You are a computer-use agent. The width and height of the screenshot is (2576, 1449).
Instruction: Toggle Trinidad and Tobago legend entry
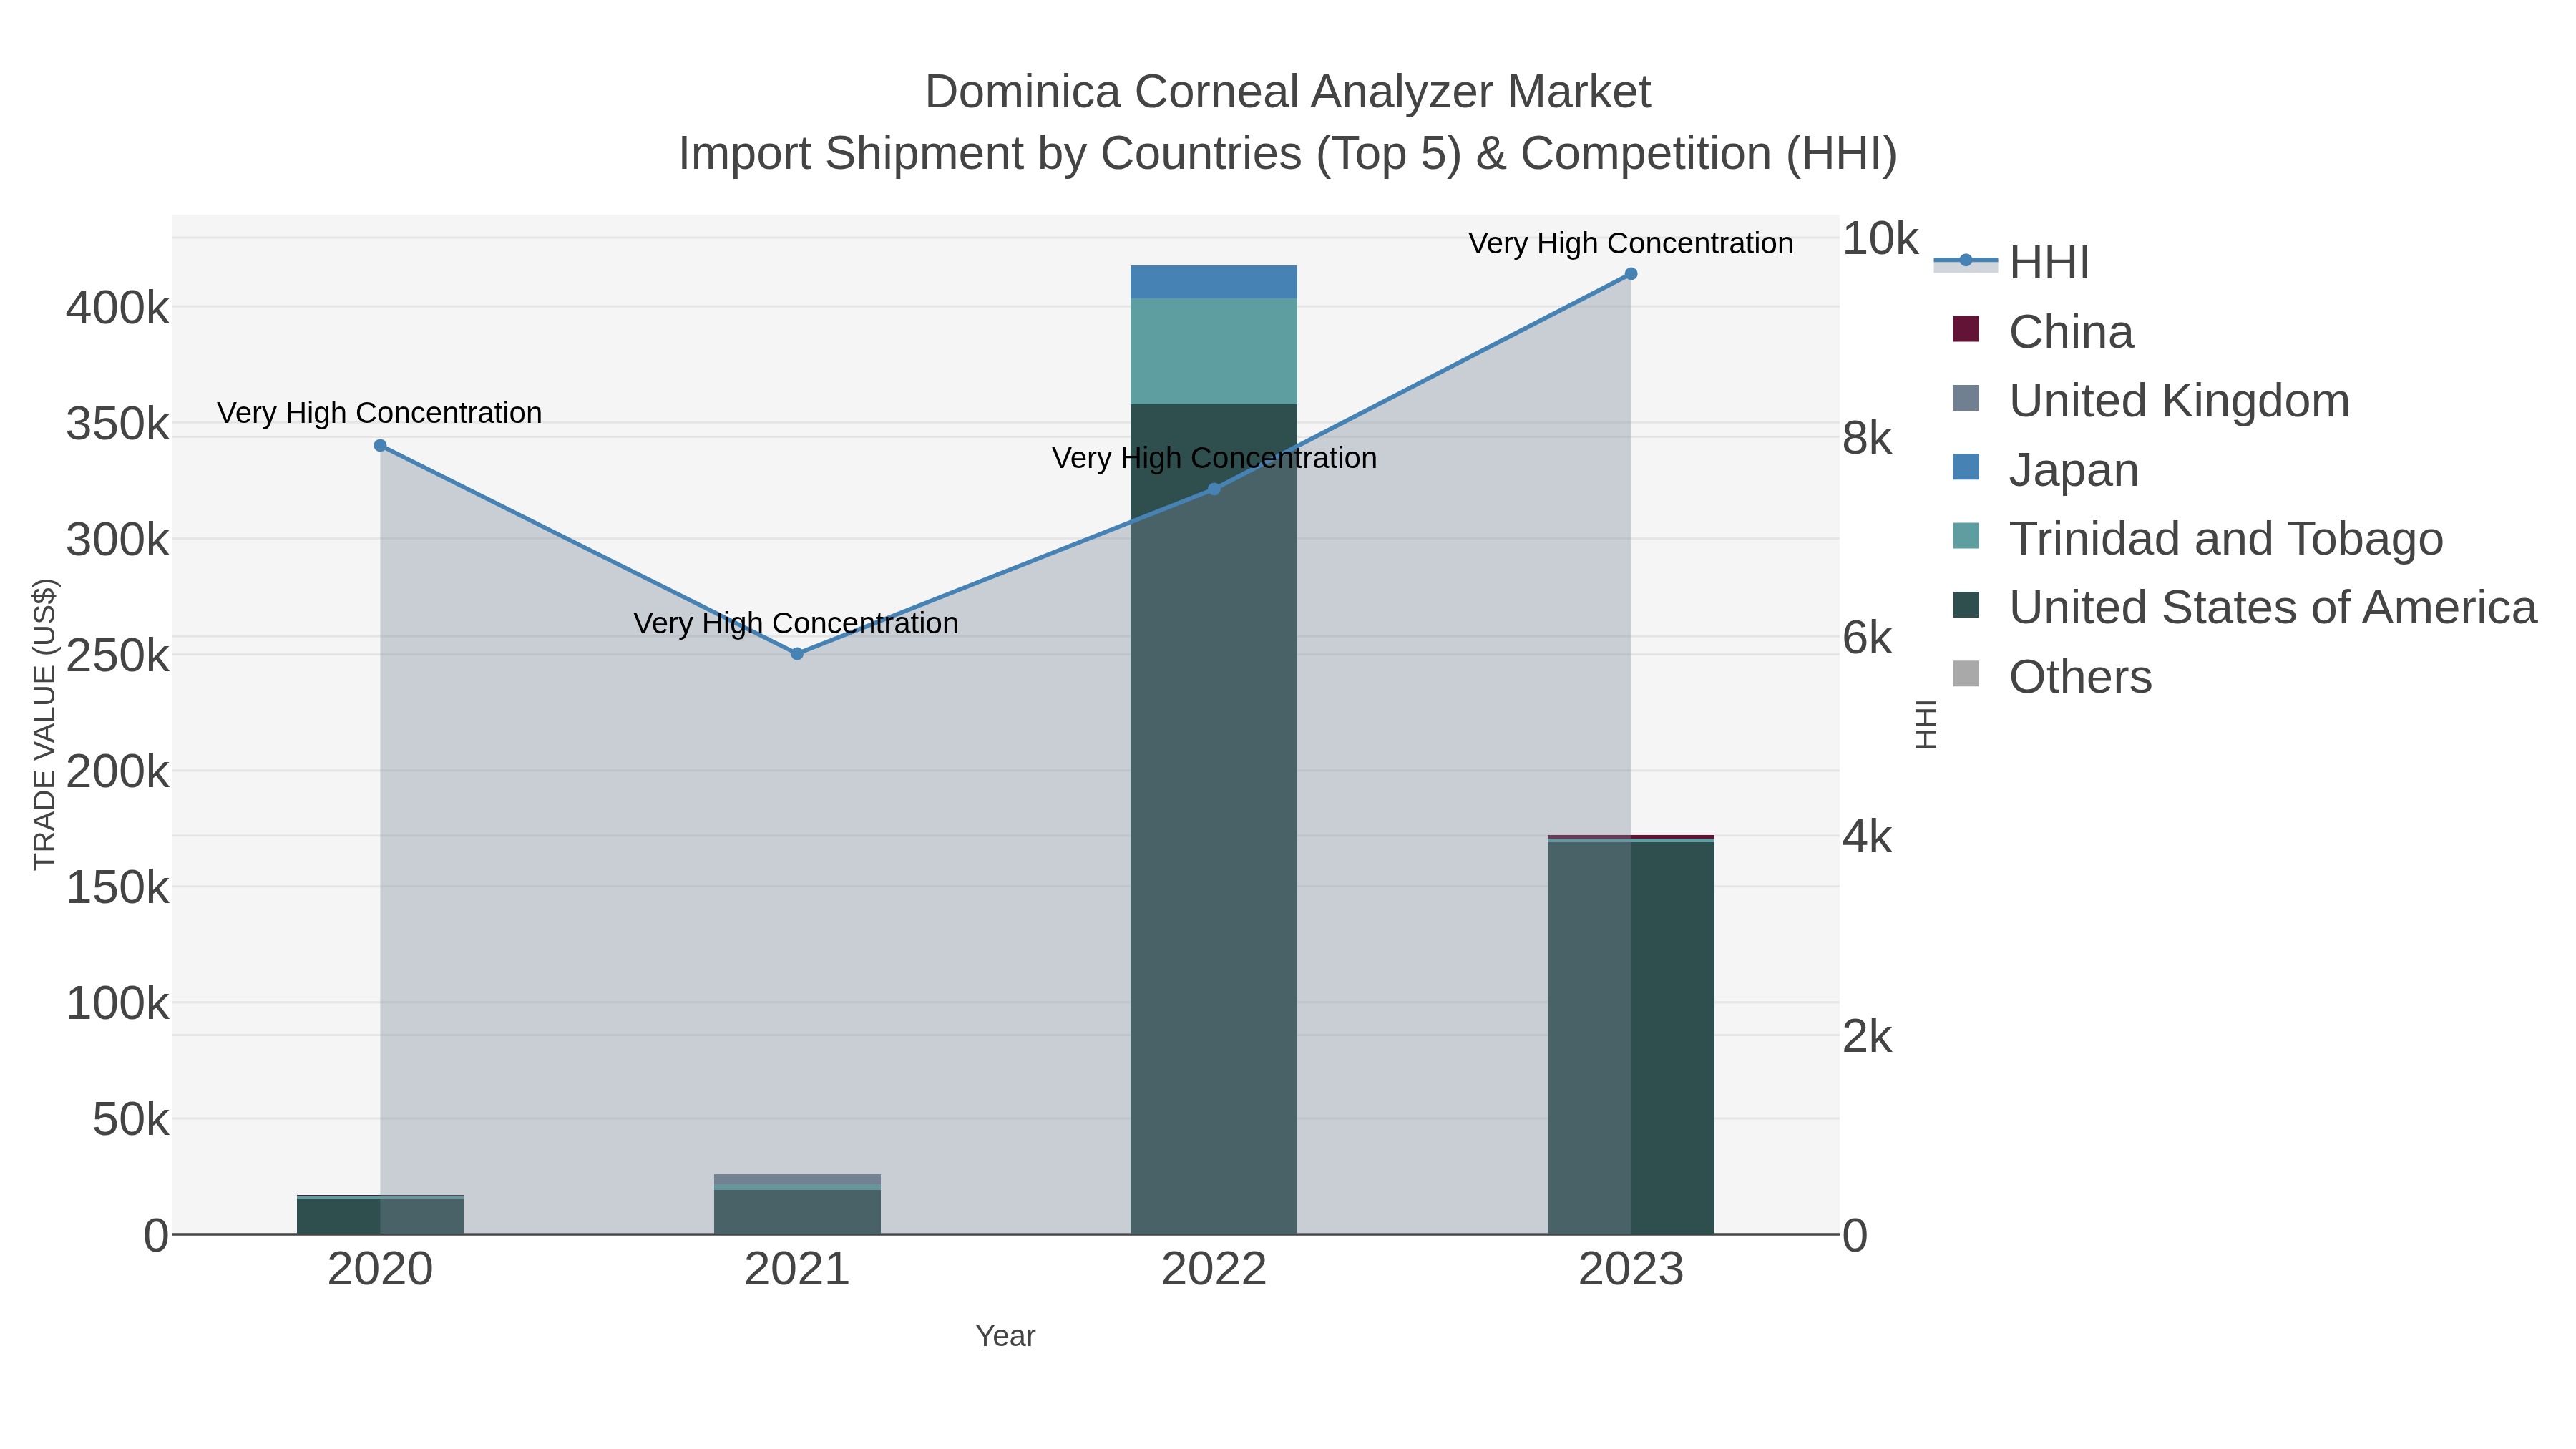(2198, 539)
